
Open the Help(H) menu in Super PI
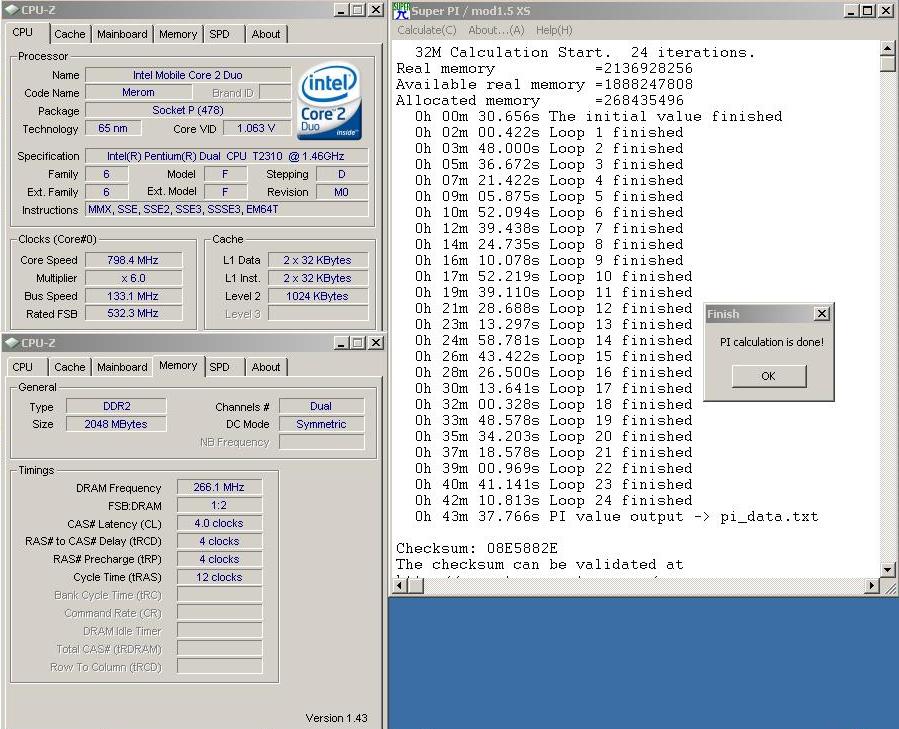(x=554, y=30)
